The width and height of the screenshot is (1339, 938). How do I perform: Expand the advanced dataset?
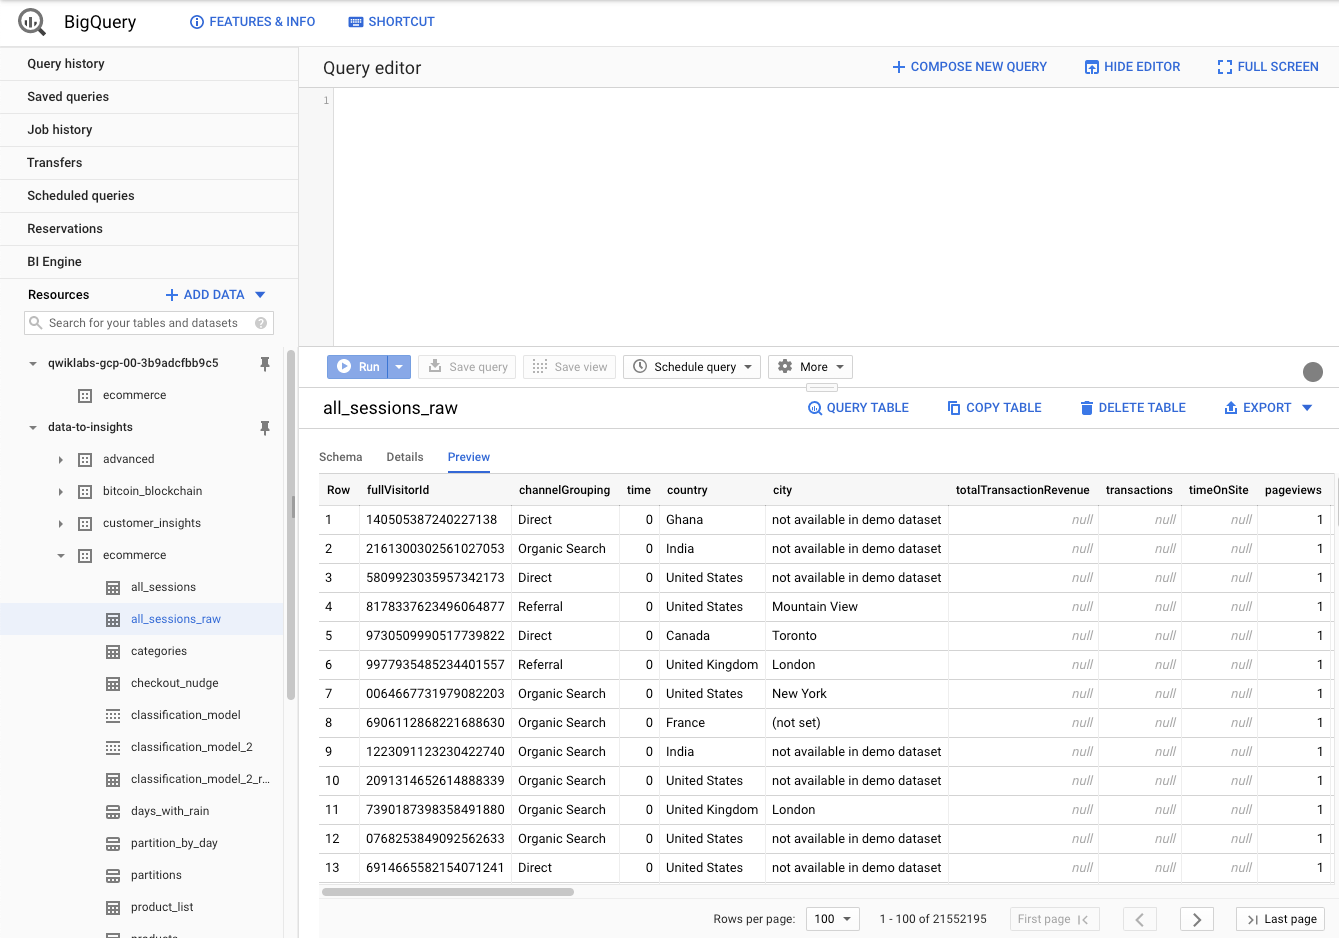[61, 460]
